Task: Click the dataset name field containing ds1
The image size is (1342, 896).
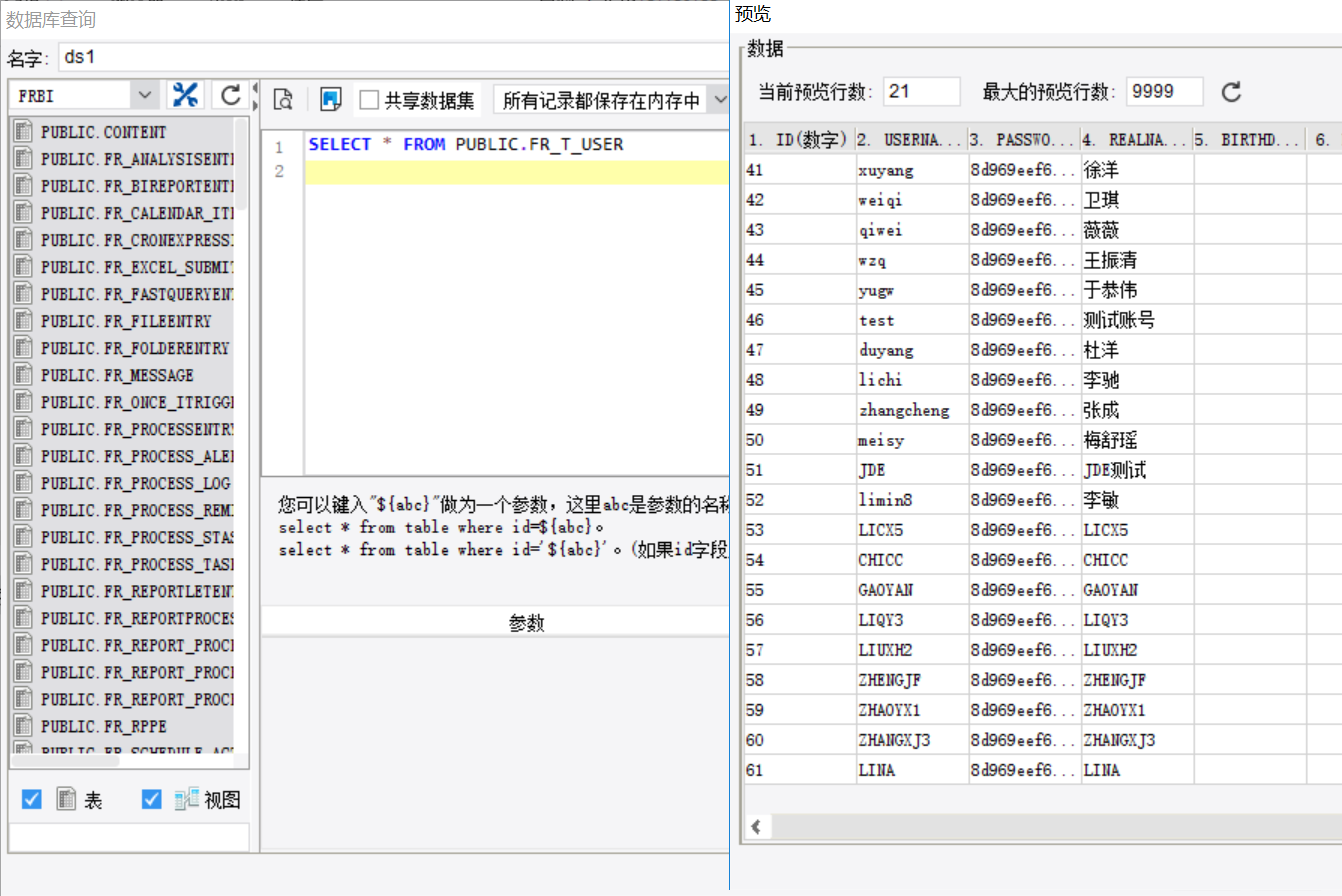Action: (x=390, y=57)
